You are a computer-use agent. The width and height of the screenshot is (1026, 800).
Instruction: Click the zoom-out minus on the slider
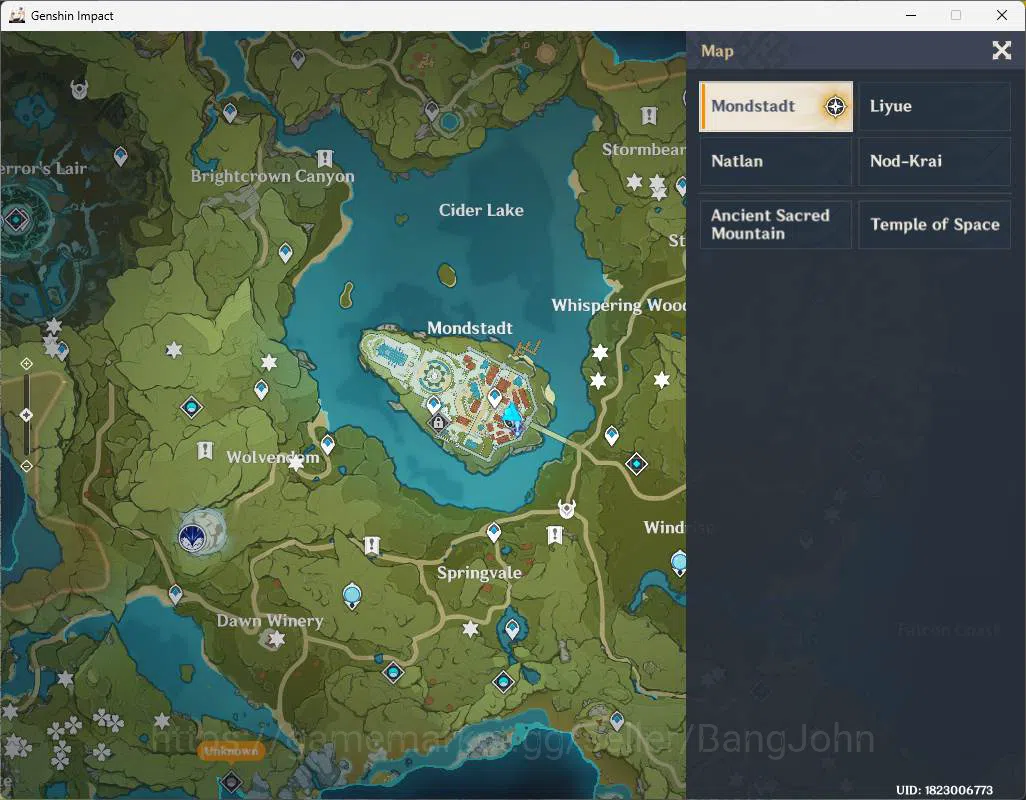pyautogui.click(x=26, y=466)
